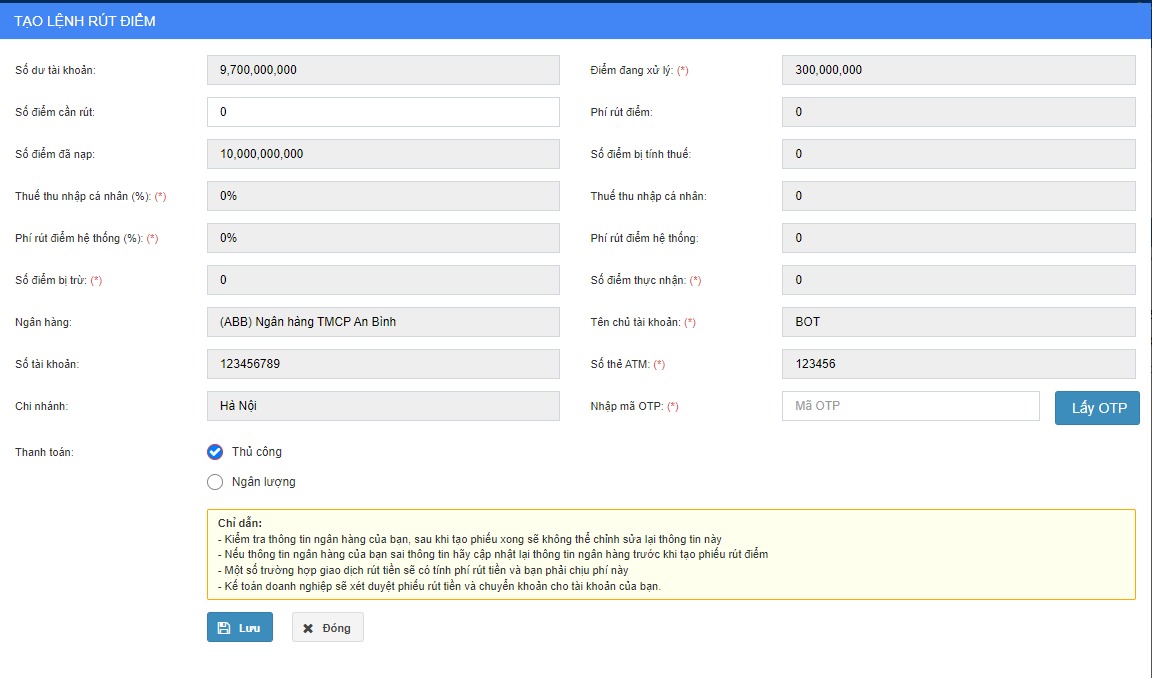Click the Ngân hàng TMCP An Bình field

click(383, 322)
